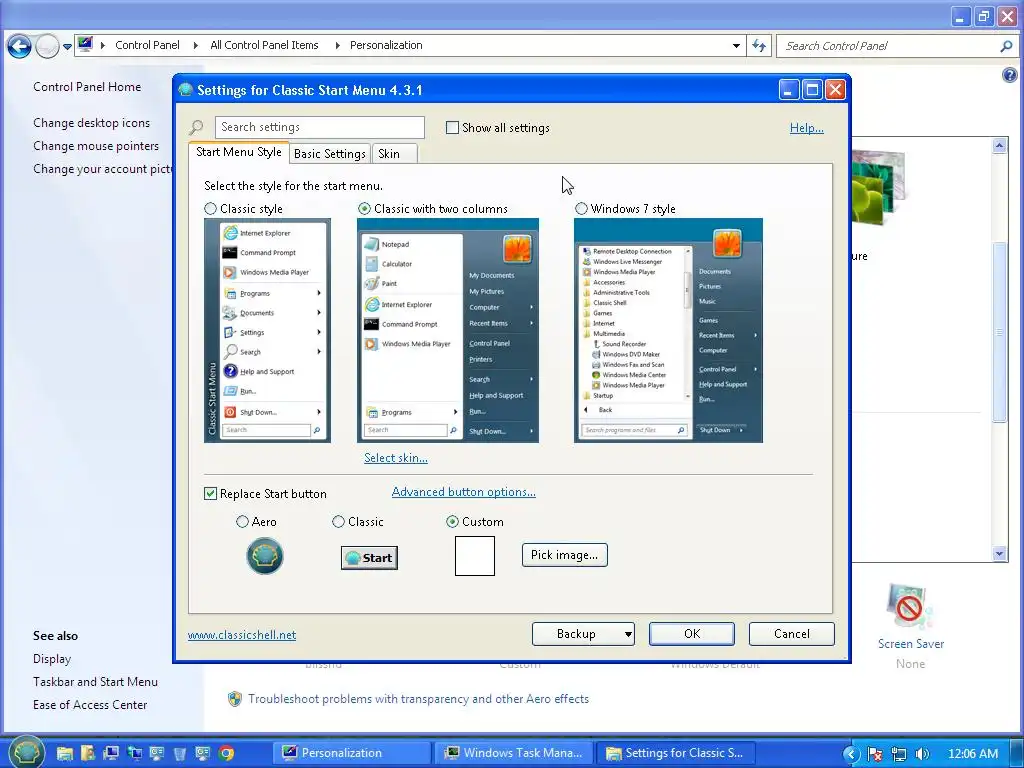Select the Classic style radio button
The width and height of the screenshot is (1024, 768).
(210, 209)
